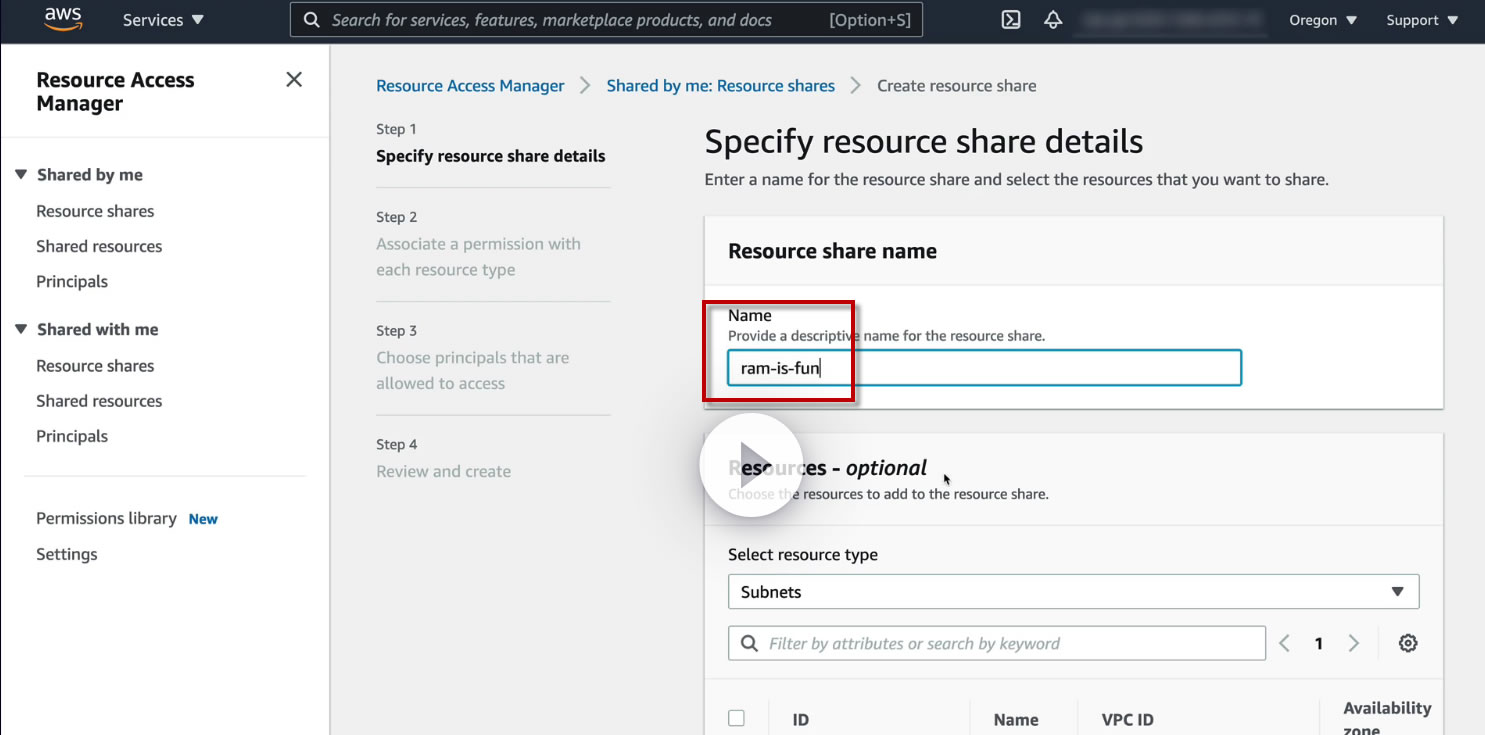Click the Resource Access Manager breadcrumb link
This screenshot has height=735, width=1485.
470,86
